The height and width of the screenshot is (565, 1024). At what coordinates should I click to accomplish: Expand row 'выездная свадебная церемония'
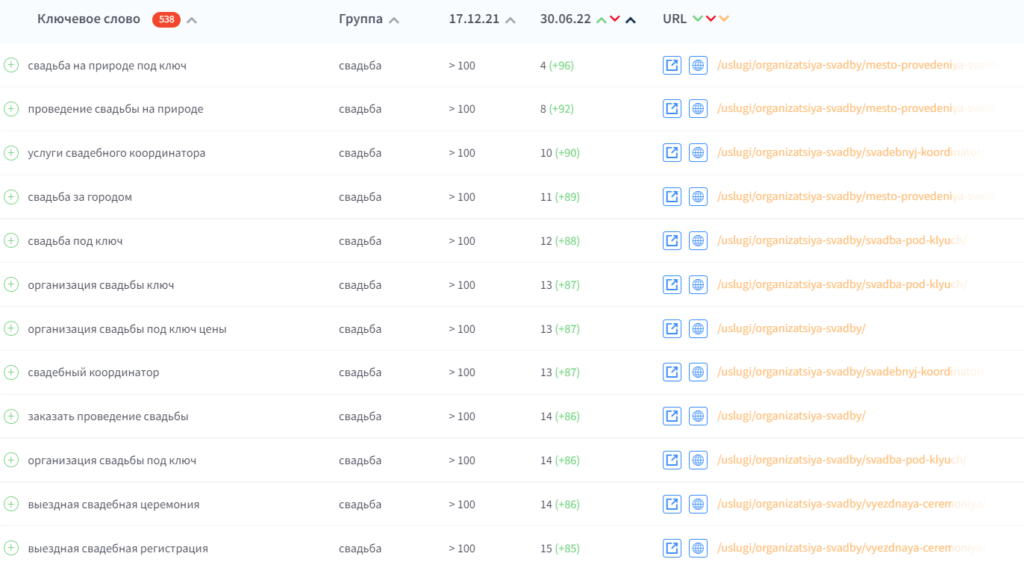click(x=11, y=504)
